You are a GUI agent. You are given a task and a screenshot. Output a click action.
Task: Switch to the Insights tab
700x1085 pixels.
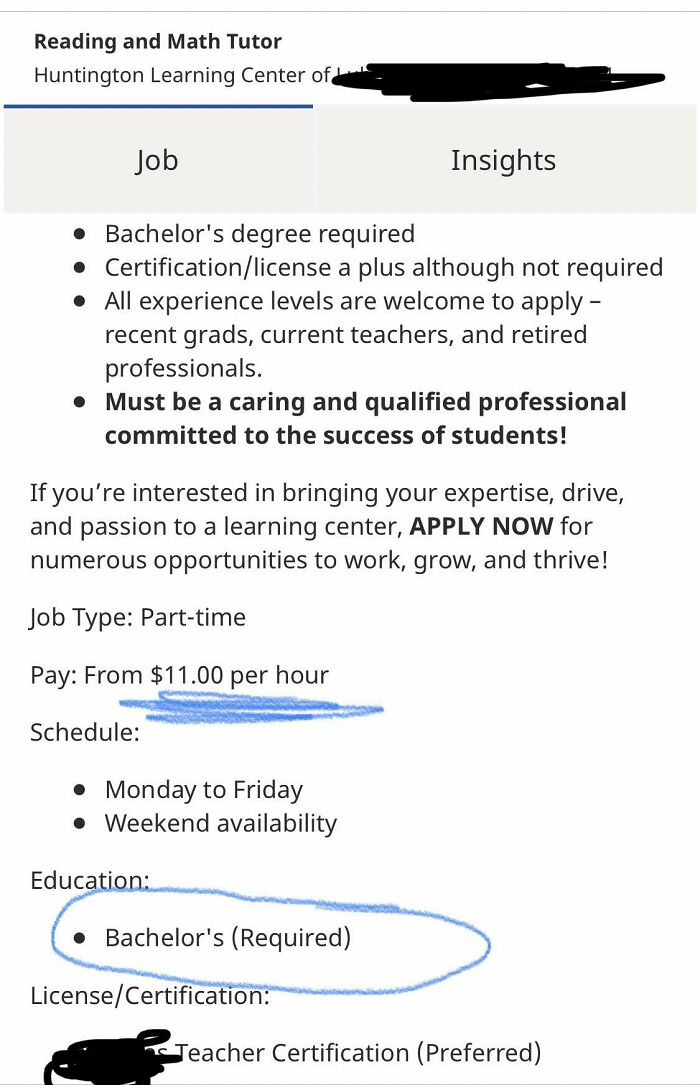(x=503, y=160)
